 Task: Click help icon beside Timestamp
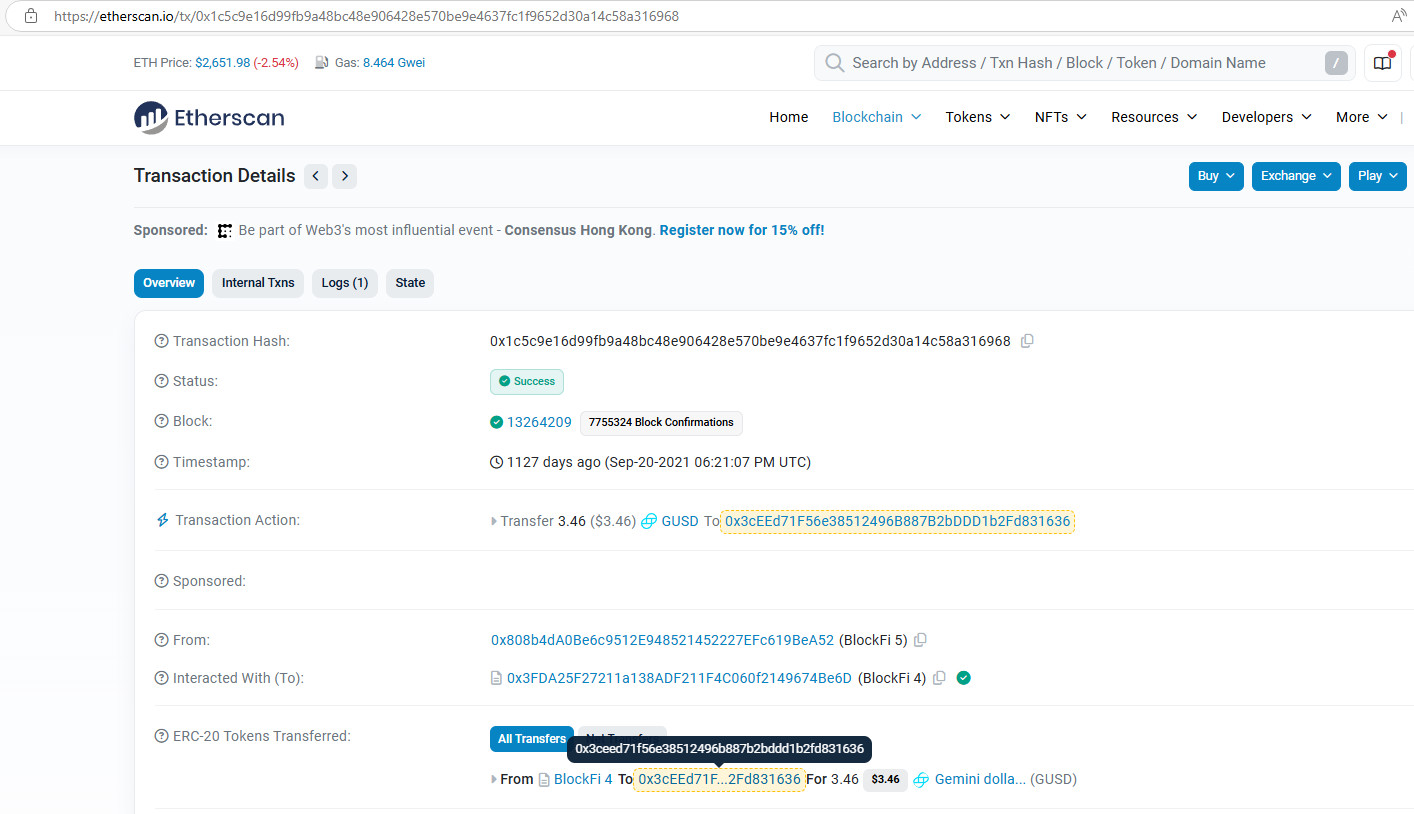(161, 462)
